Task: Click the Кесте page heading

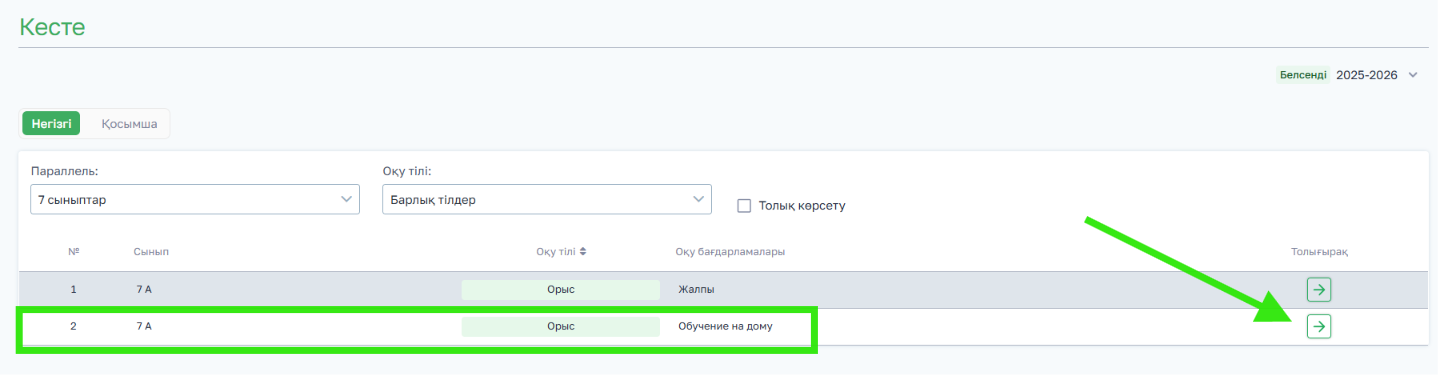Action: pos(53,27)
